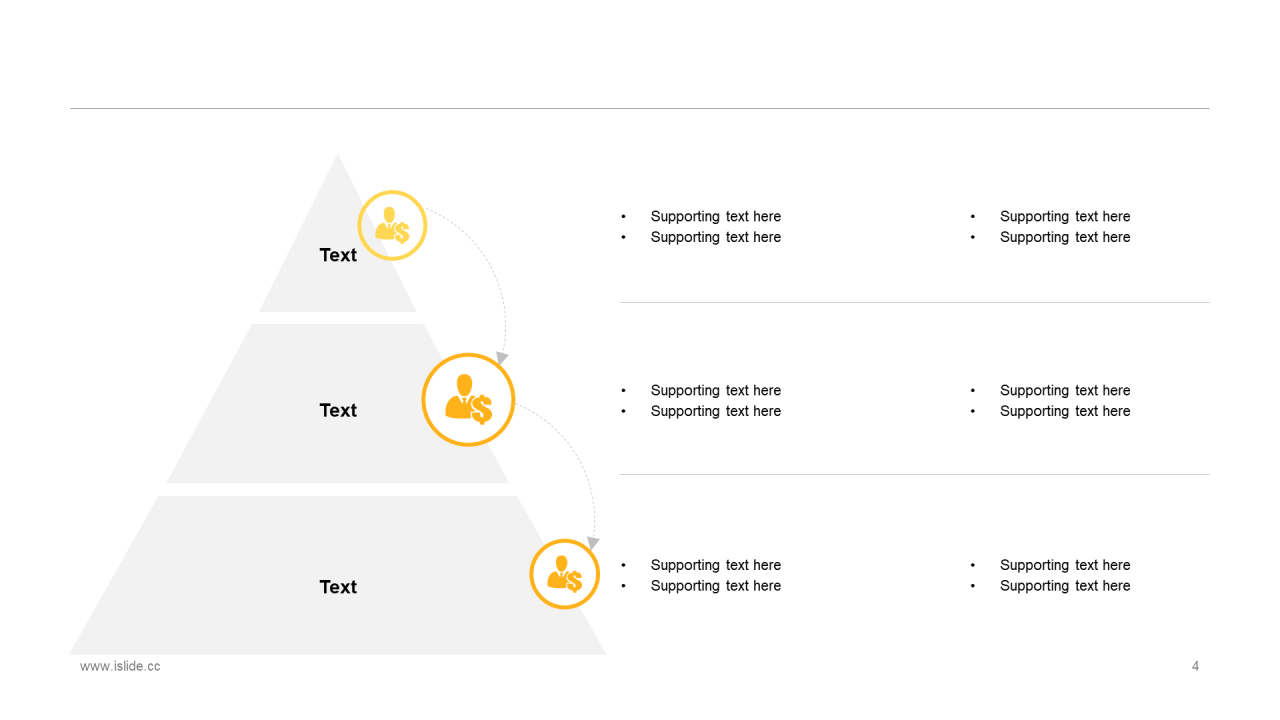Select the second supporting text line in the top-left group

click(715, 237)
